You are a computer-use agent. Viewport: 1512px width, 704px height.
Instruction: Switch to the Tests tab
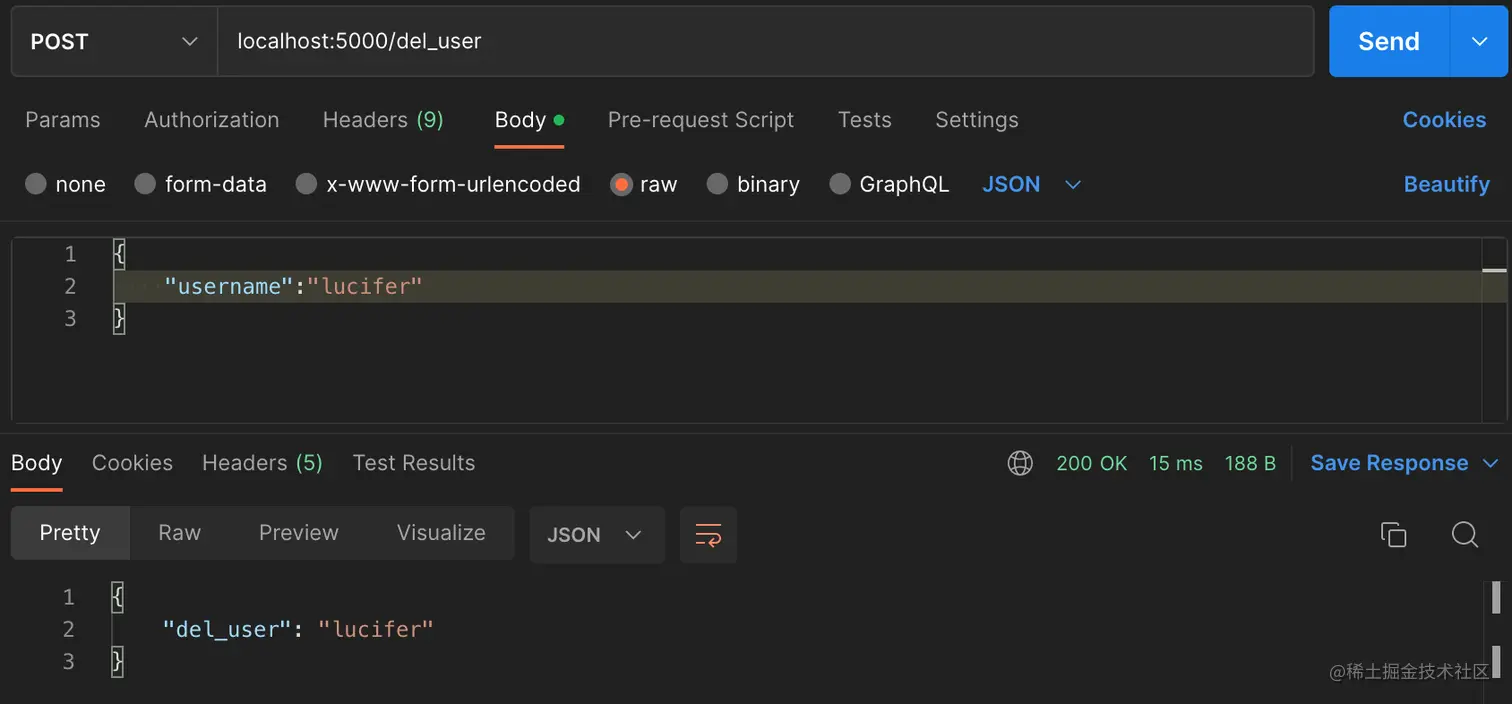[x=864, y=120]
